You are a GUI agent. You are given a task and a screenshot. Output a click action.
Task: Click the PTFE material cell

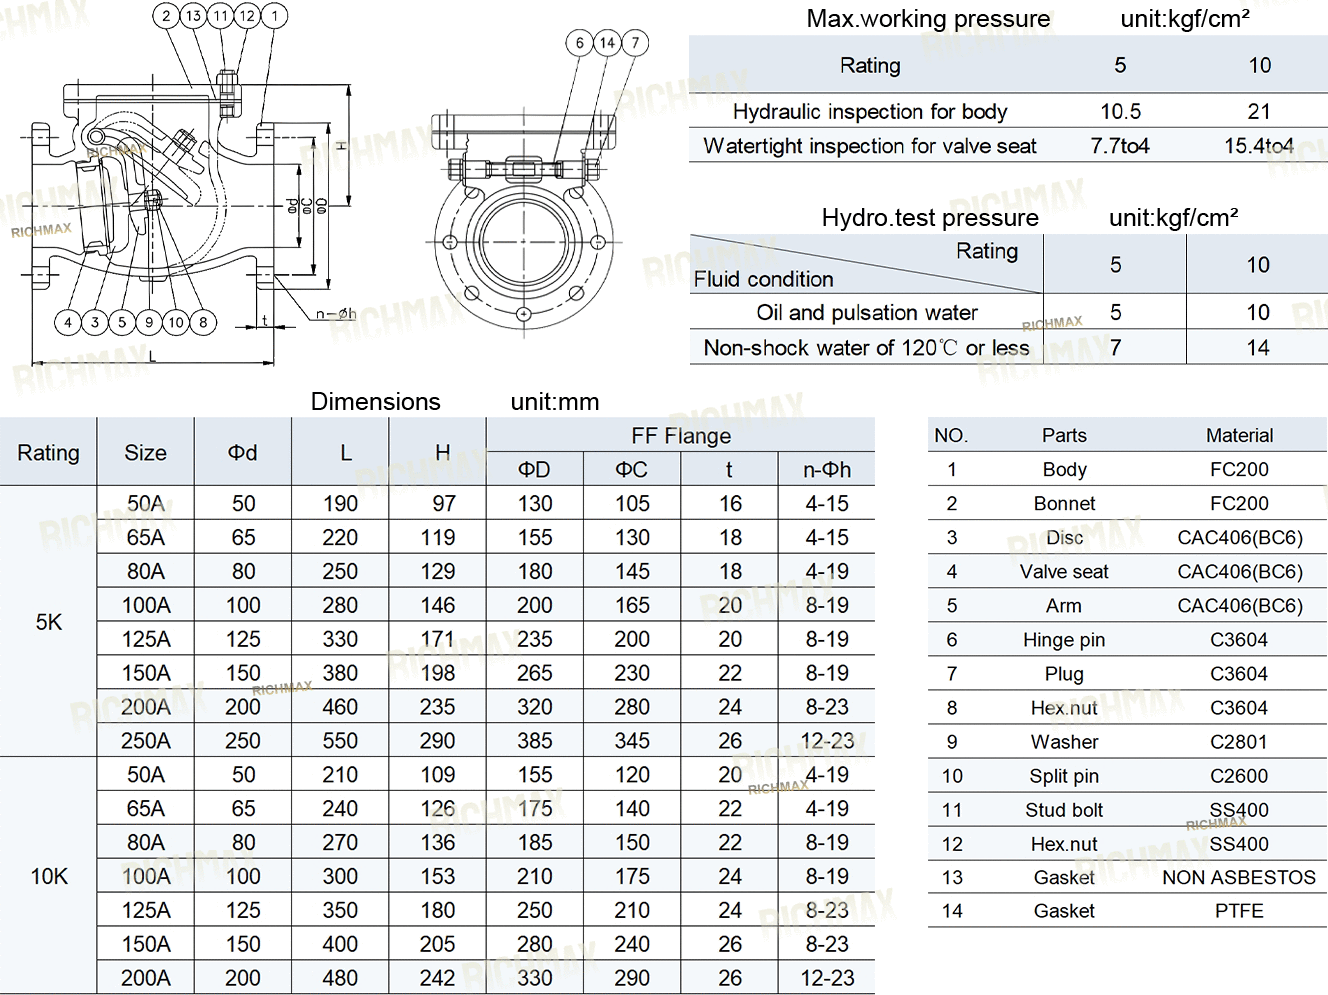click(1239, 911)
